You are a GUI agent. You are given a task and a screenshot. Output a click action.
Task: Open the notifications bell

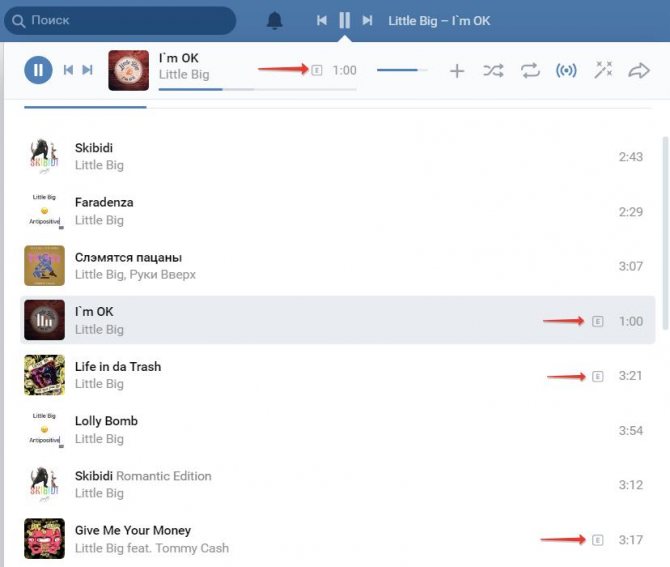pos(274,21)
